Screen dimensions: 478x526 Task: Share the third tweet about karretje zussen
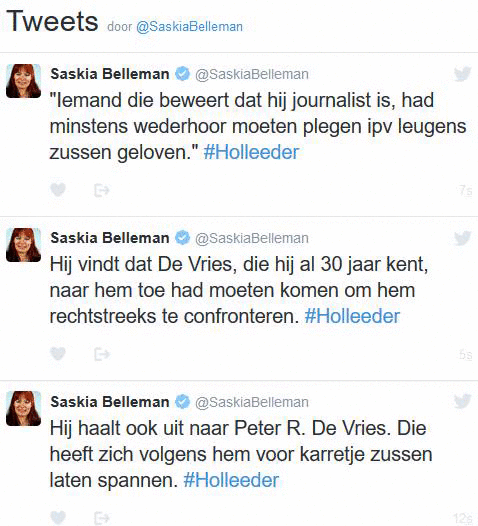coord(102,518)
